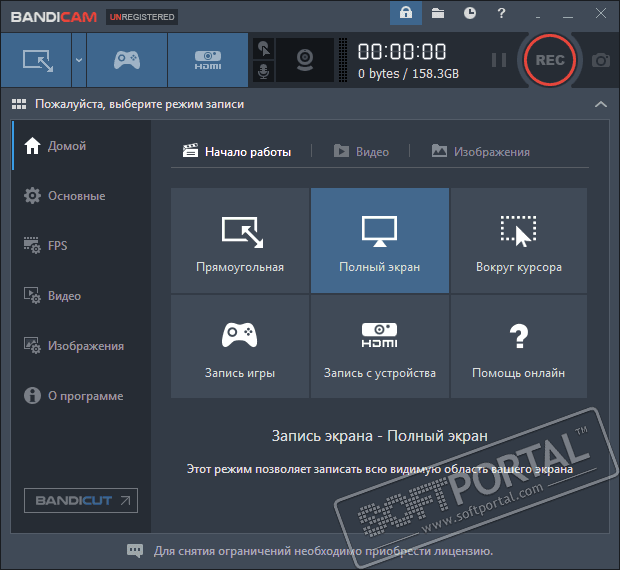
Task: Click the pause recording button
Action: click(499, 60)
